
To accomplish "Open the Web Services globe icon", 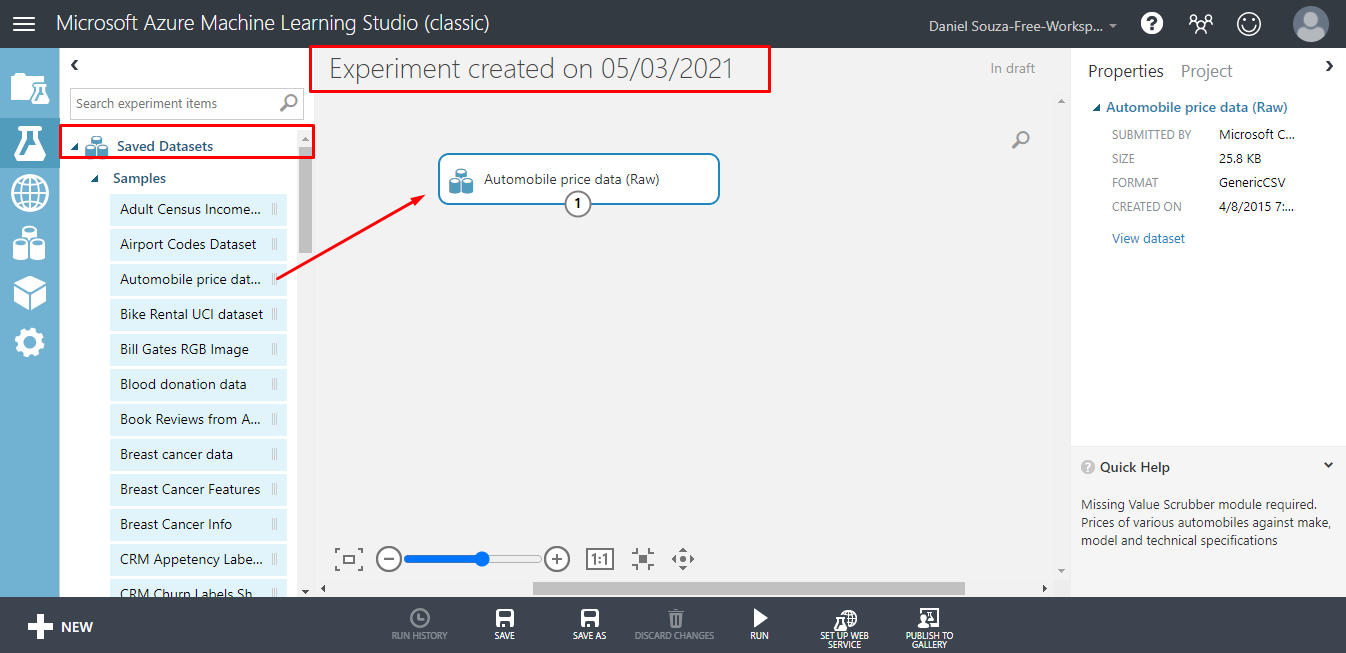I will pyautogui.click(x=29, y=193).
